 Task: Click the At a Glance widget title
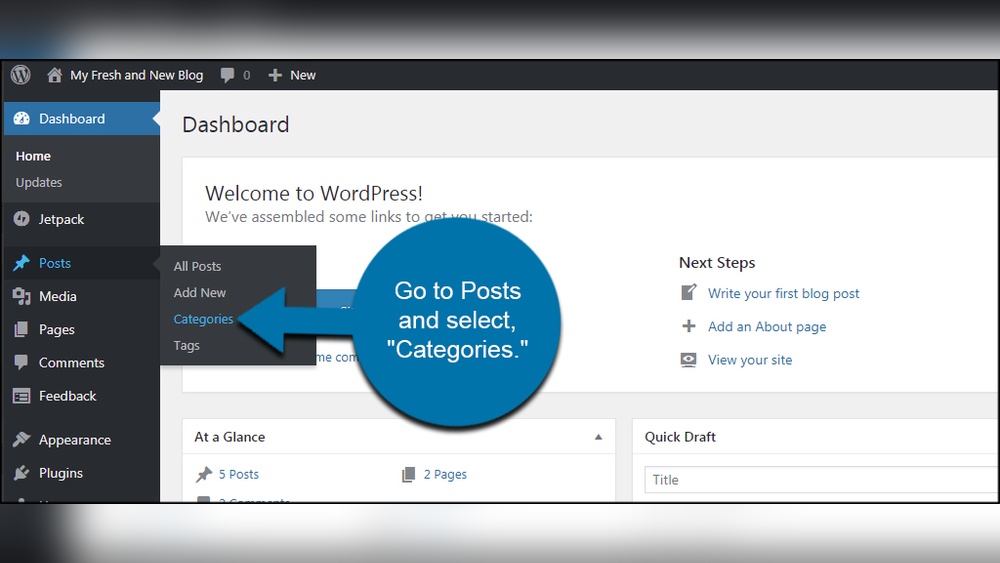coord(230,437)
